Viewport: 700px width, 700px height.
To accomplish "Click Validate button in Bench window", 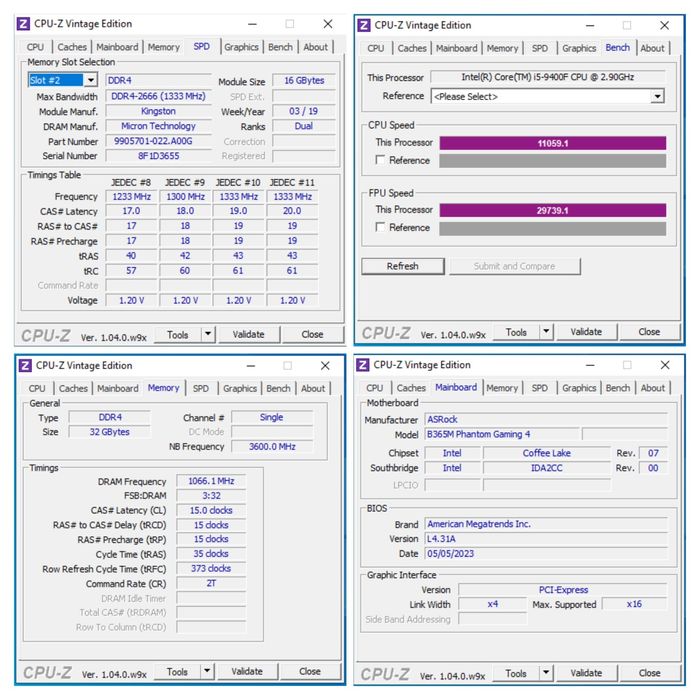I will (x=586, y=332).
